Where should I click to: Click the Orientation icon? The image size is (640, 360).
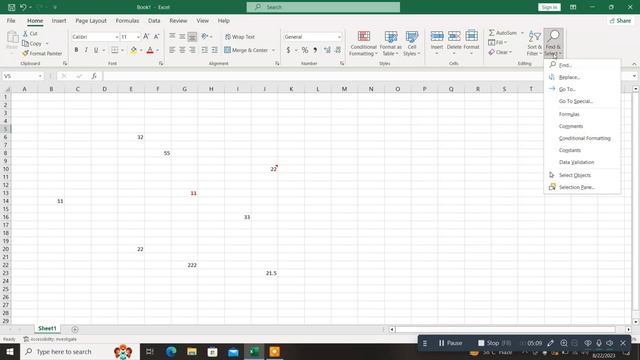coord(205,36)
